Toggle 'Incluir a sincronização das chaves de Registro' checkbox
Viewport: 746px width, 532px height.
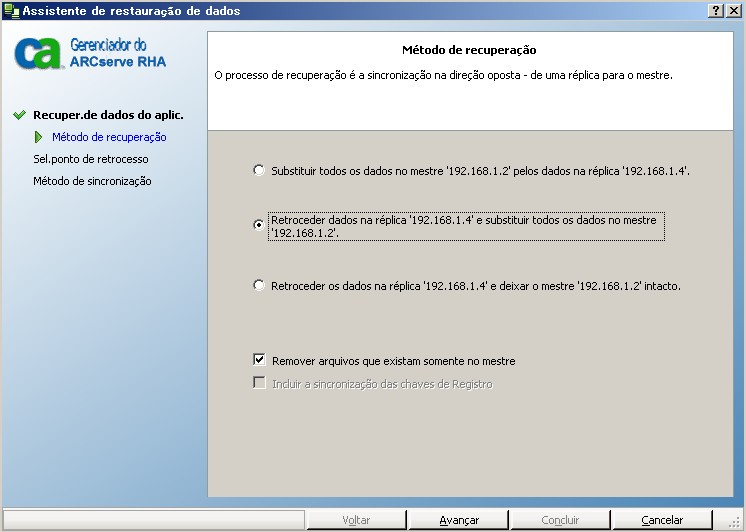[x=259, y=383]
